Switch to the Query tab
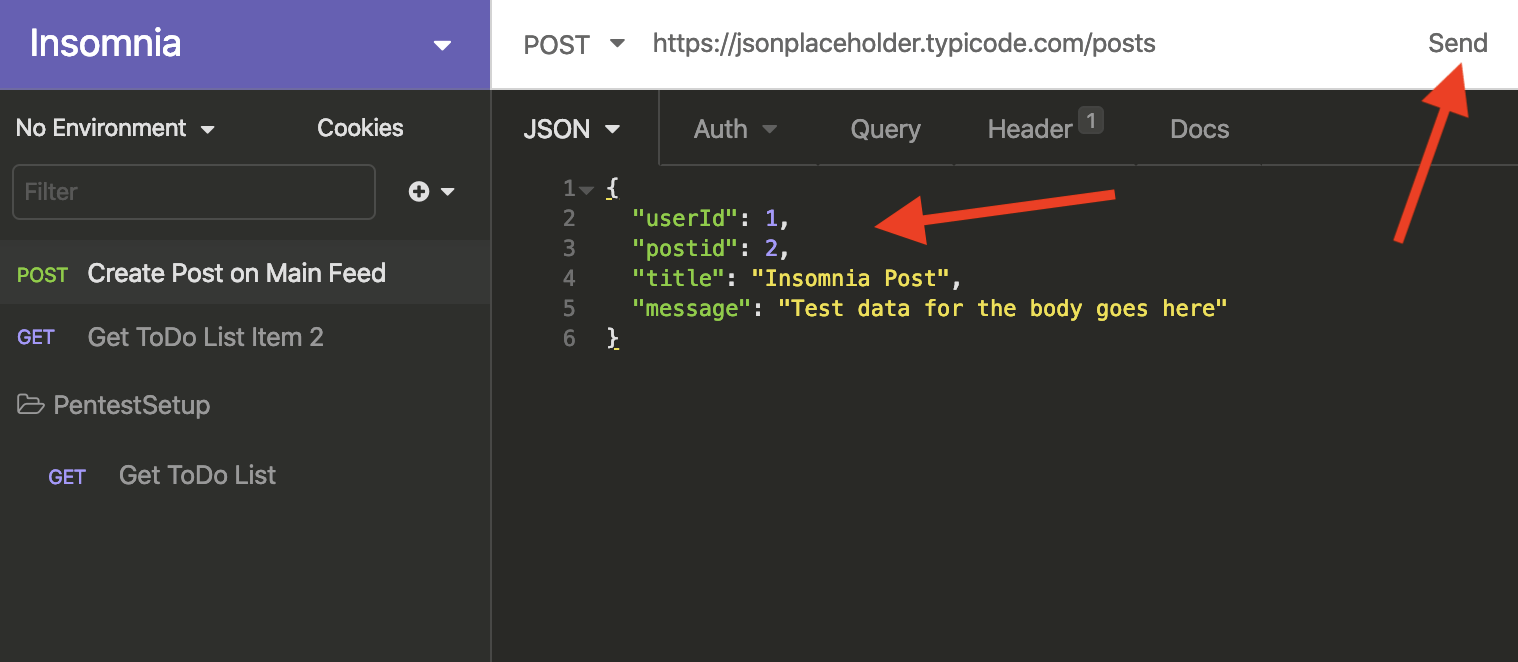The height and width of the screenshot is (662, 1518). 885,128
